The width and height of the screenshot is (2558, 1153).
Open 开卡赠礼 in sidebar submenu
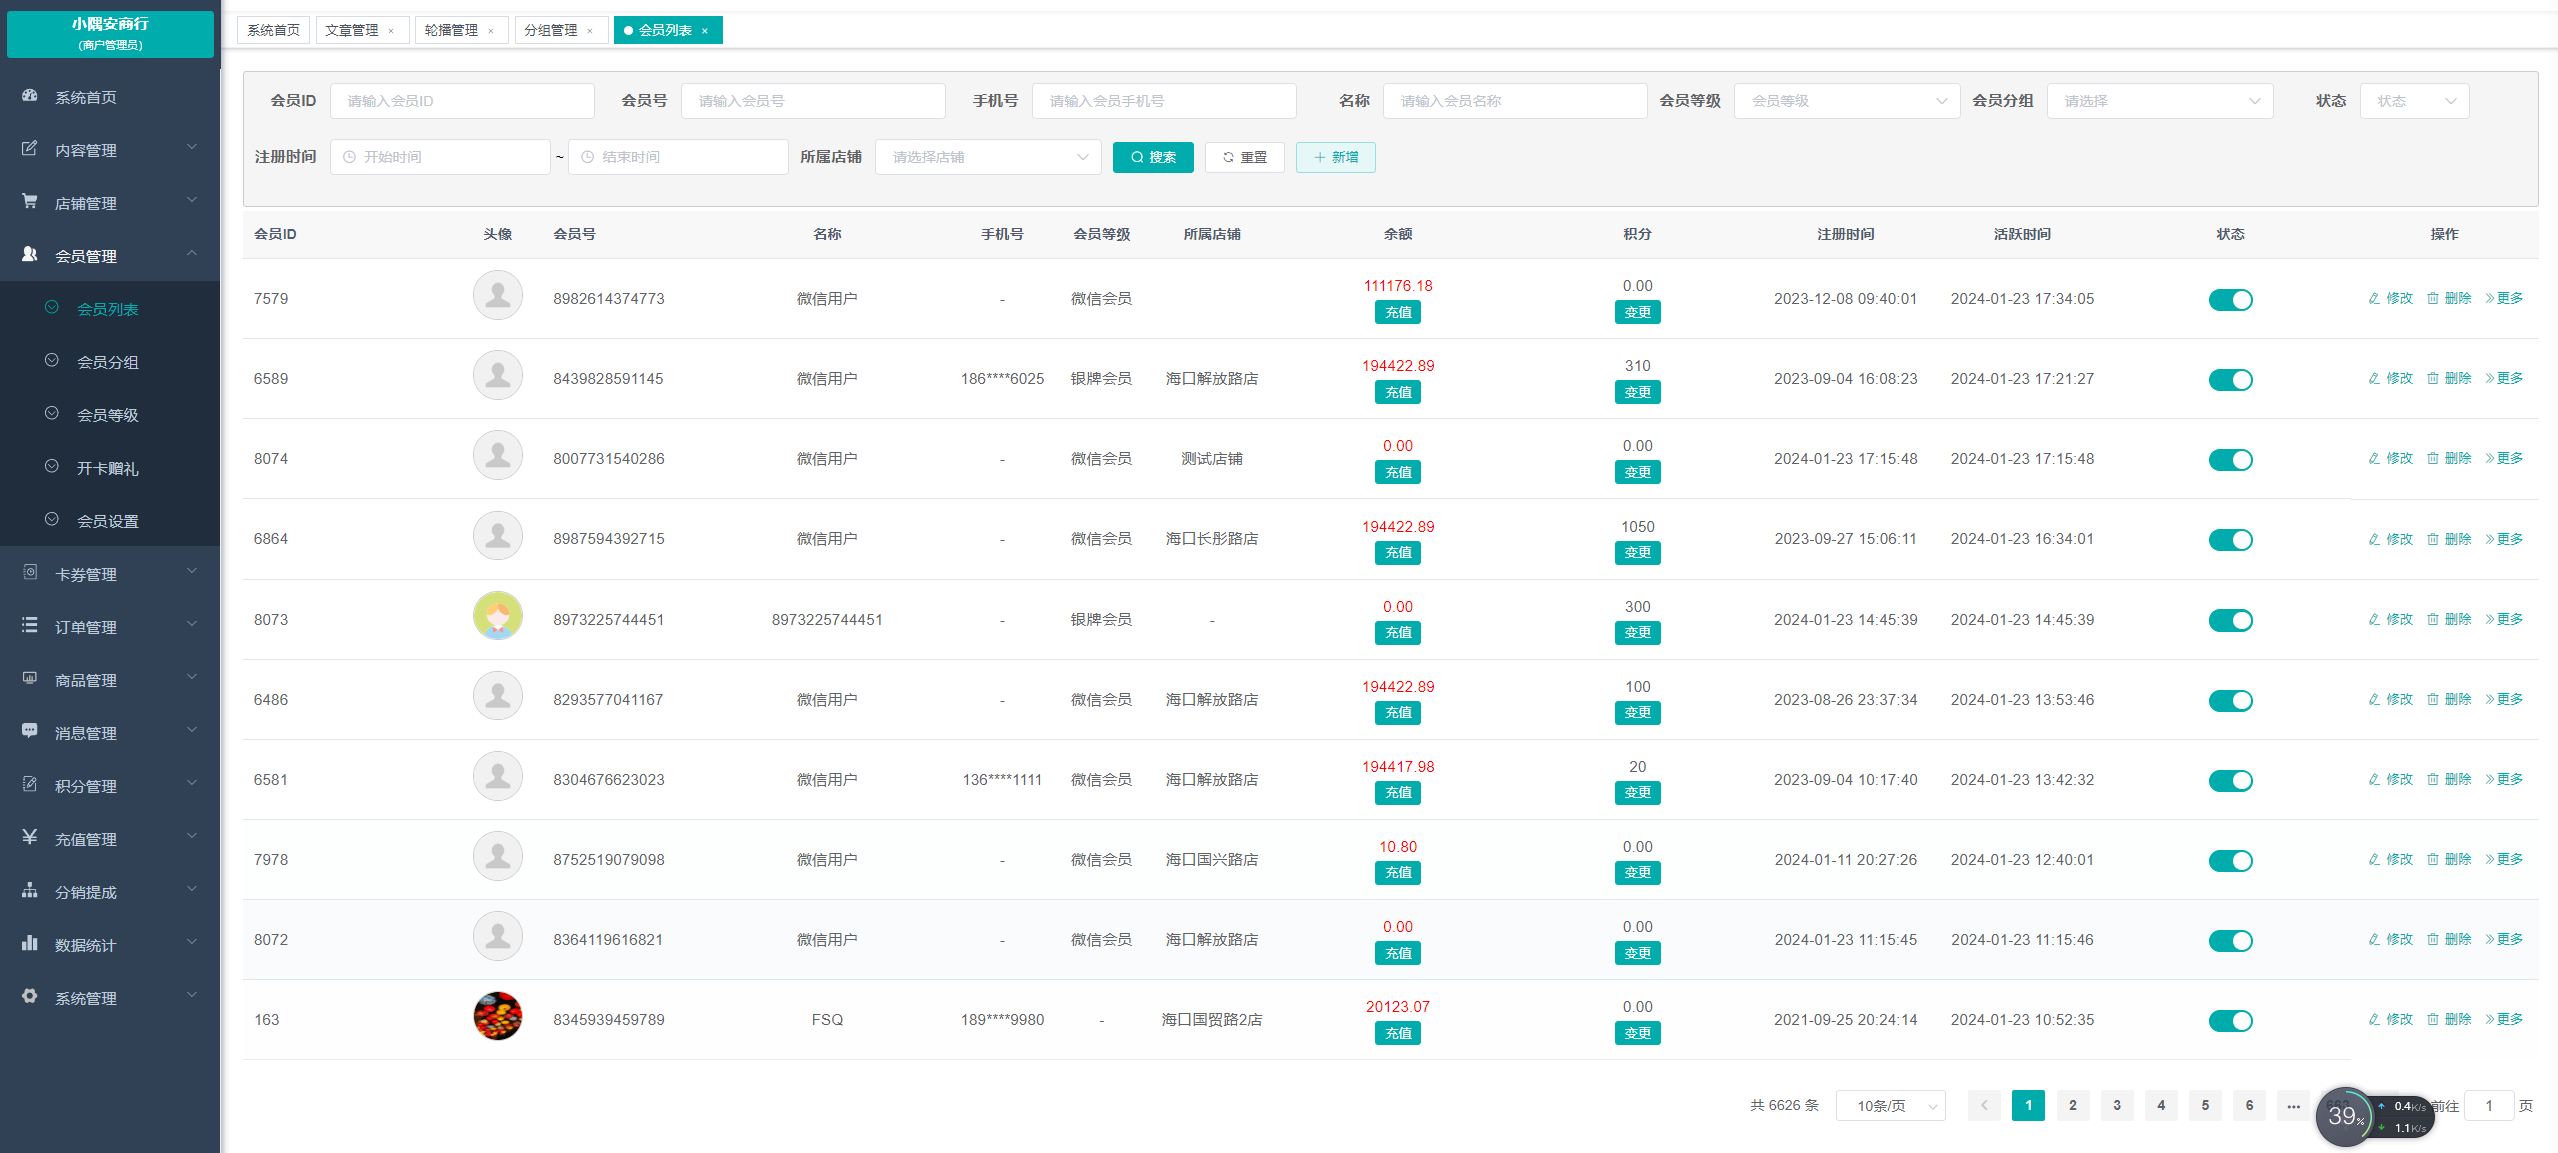tap(108, 468)
